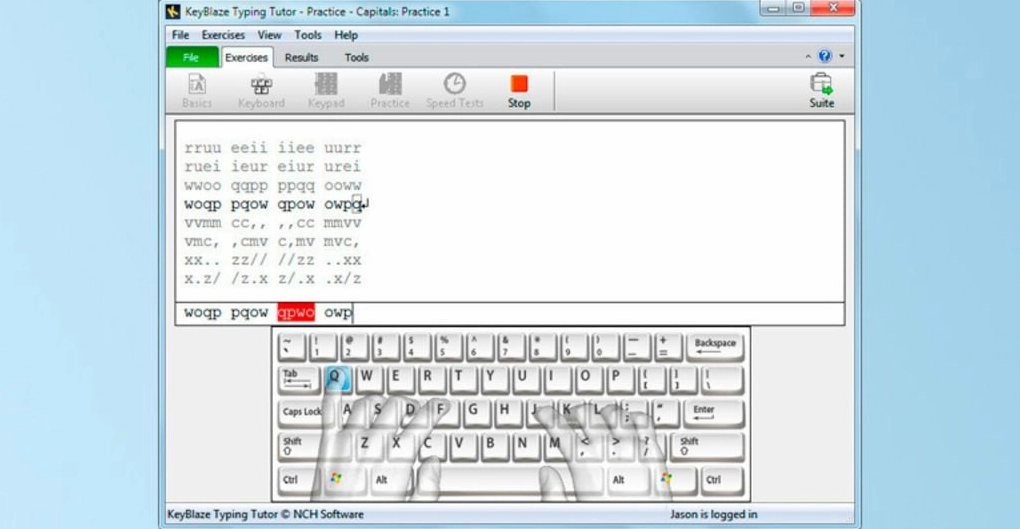This screenshot has height=529, width=1020.
Task: Switch to the Exercises ribbon tab
Action: click(x=247, y=57)
